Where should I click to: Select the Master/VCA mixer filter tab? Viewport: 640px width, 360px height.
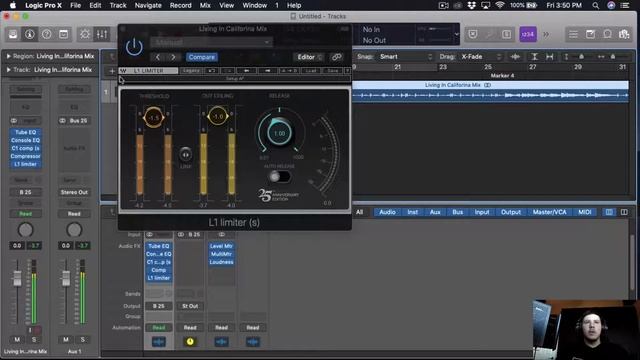click(549, 212)
